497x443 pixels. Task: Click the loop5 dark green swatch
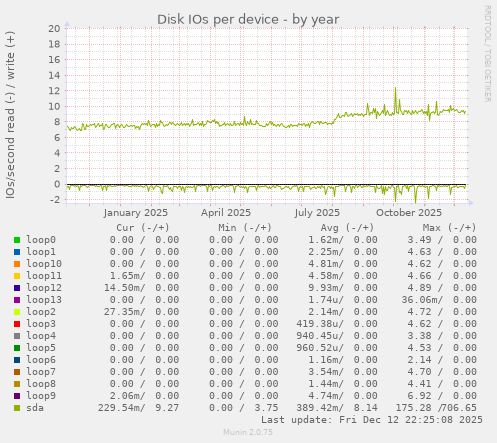[x=17, y=348]
